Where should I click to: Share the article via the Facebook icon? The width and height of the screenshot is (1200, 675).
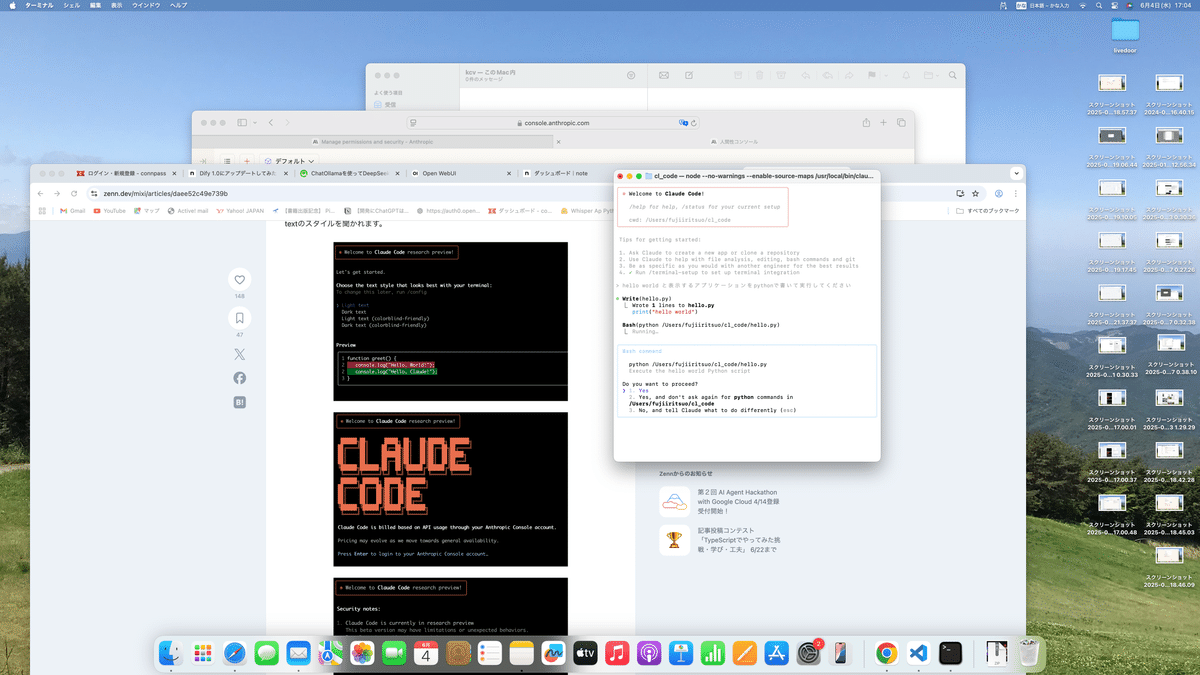[x=239, y=377]
